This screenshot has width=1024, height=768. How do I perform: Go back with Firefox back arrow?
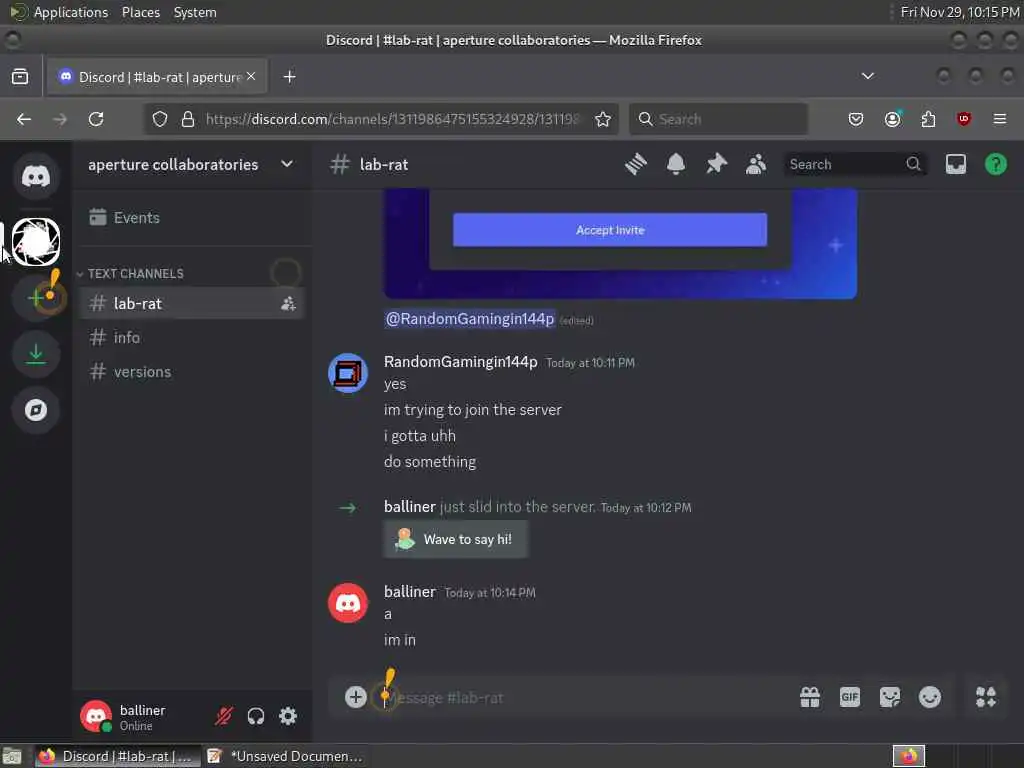pyautogui.click(x=24, y=119)
